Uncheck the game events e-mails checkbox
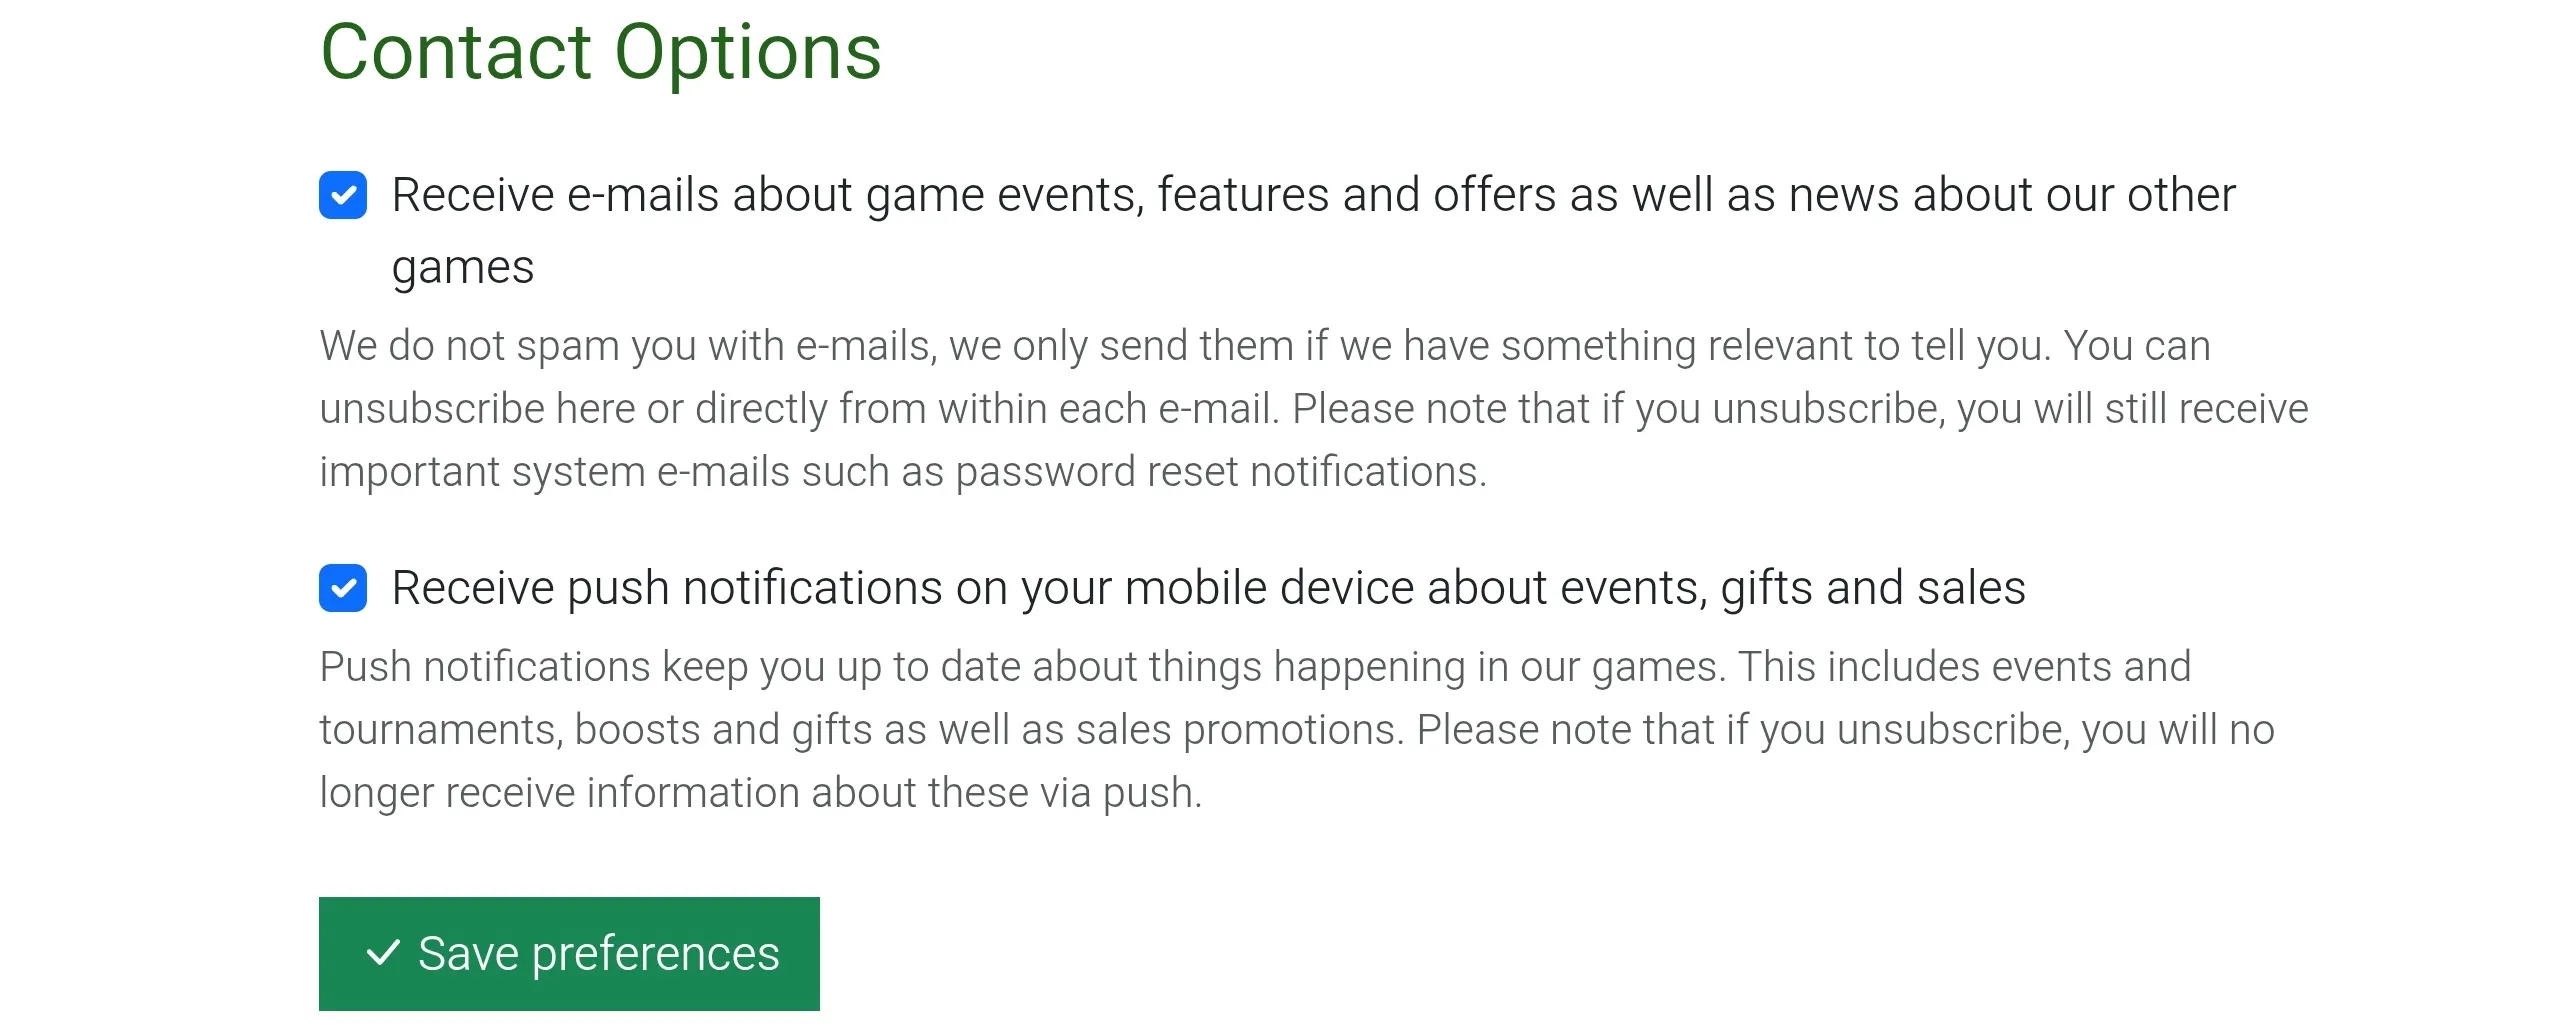 (x=343, y=195)
